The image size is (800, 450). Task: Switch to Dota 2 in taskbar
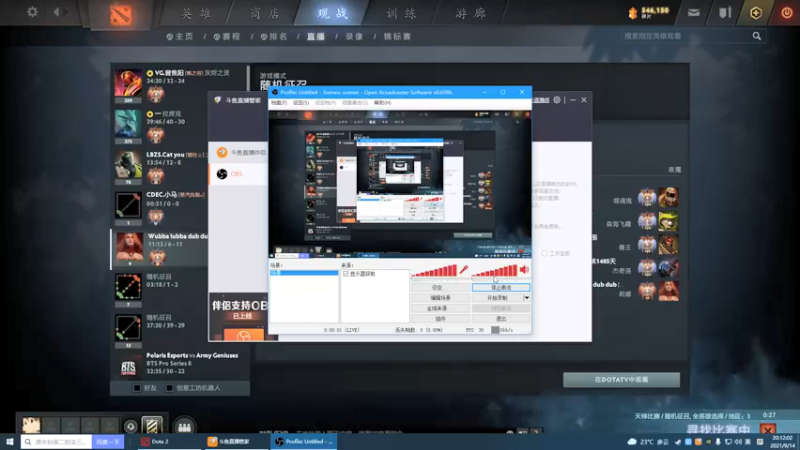[170, 441]
